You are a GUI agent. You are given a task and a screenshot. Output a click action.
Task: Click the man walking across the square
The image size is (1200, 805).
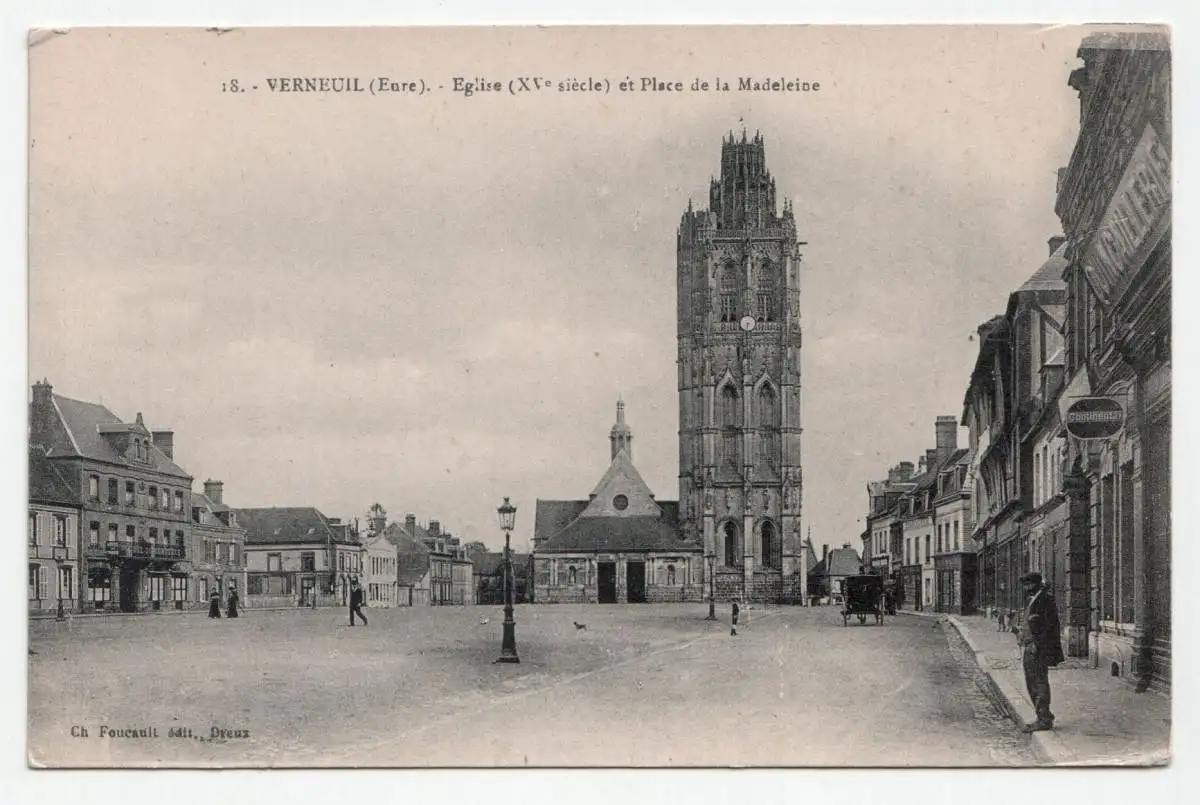tap(356, 604)
